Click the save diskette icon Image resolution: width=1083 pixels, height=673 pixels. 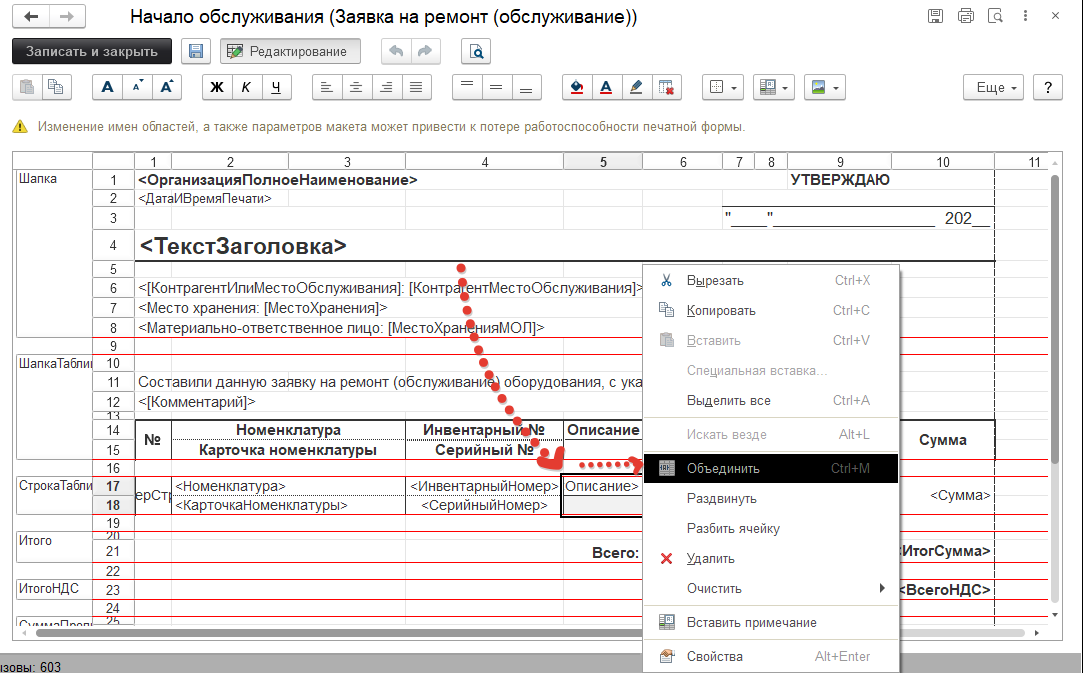coord(196,51)
